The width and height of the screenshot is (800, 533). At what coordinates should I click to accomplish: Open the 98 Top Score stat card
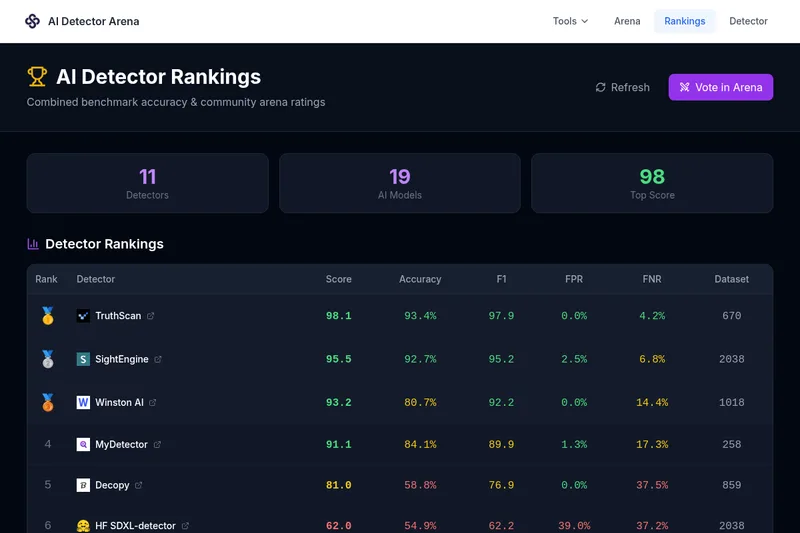(652, 183)
